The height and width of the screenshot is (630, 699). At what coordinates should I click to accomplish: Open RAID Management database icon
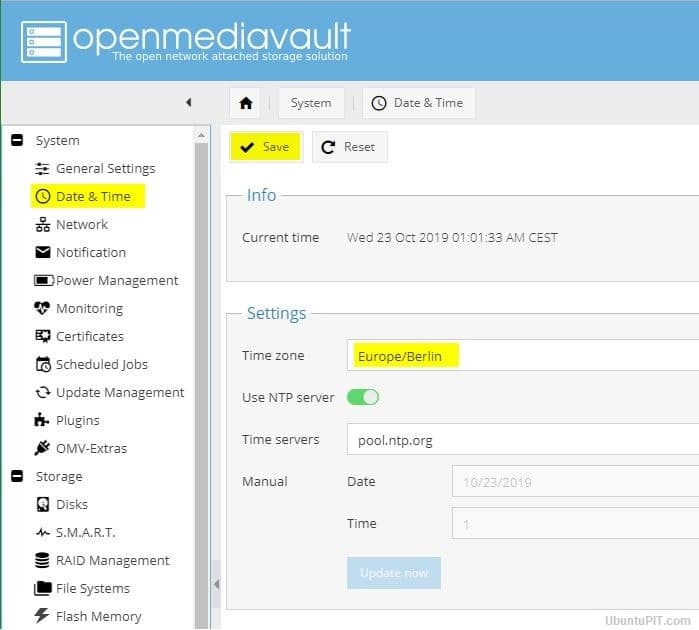pyautogui.click(x=43, y=561)
